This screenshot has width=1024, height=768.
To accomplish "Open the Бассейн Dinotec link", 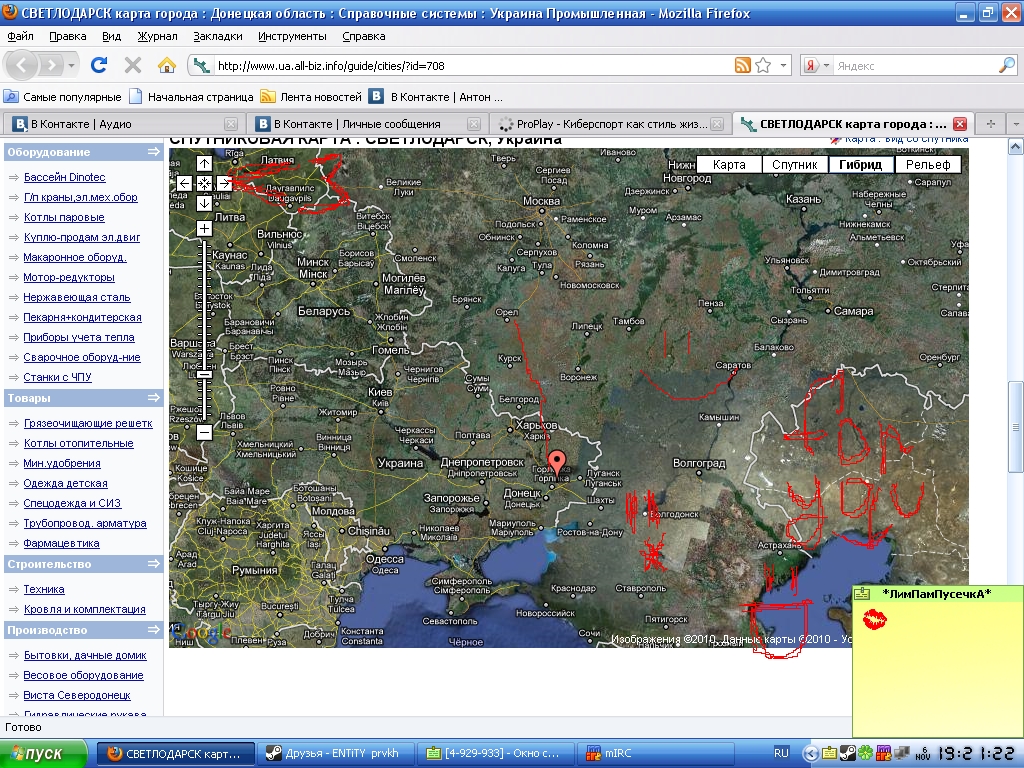I will 65,177.
